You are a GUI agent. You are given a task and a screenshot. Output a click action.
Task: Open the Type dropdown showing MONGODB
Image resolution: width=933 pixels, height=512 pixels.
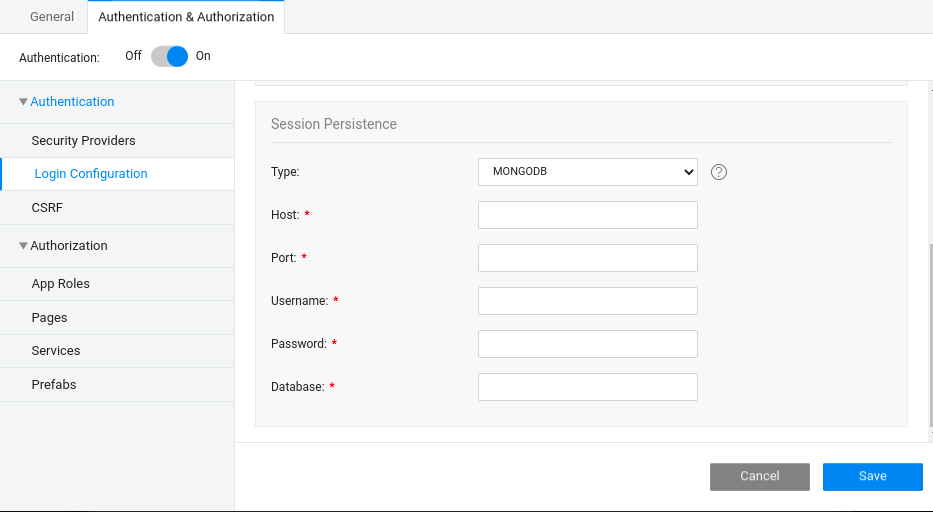coord(587,172)
